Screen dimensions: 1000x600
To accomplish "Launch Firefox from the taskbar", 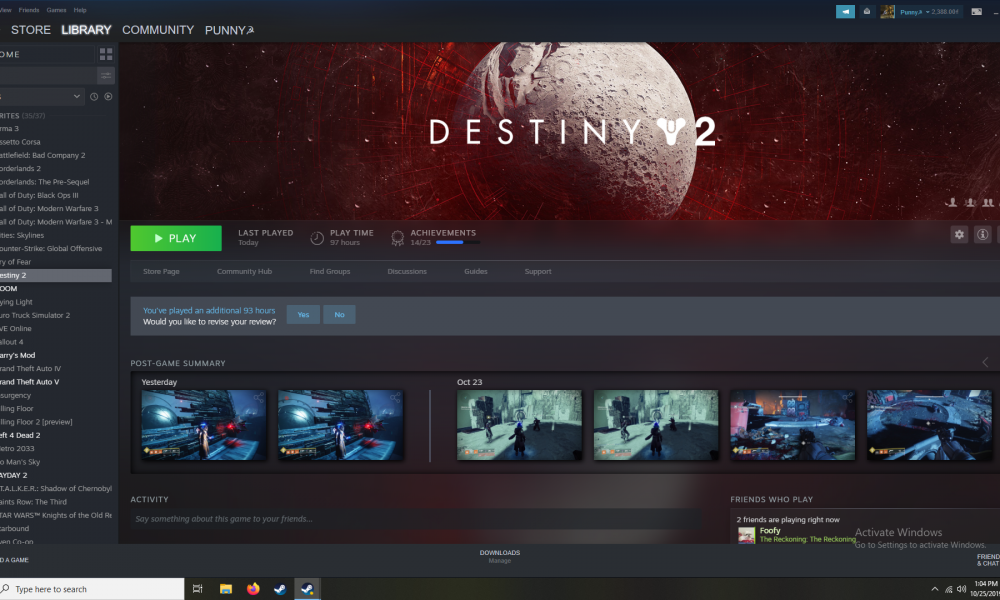I will pyautogui.click(x=253, y=589).
